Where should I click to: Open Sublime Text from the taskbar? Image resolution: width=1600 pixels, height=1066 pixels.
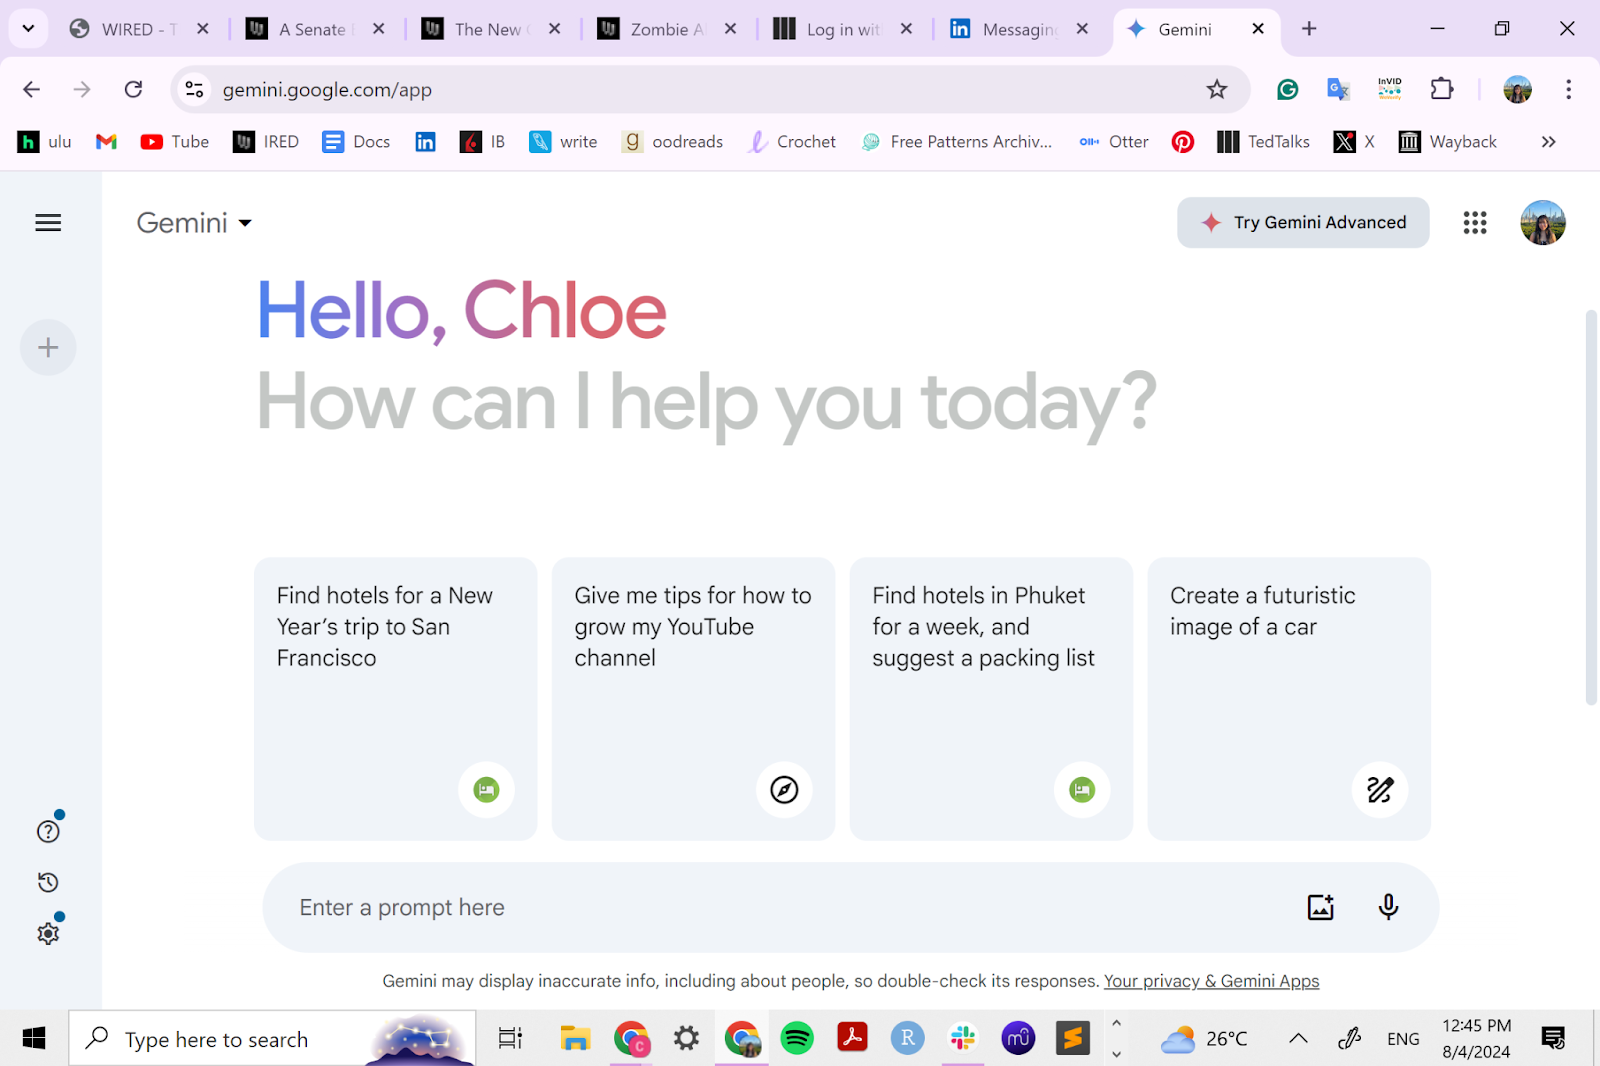pyautogui.click(x=1073, y=1038)
